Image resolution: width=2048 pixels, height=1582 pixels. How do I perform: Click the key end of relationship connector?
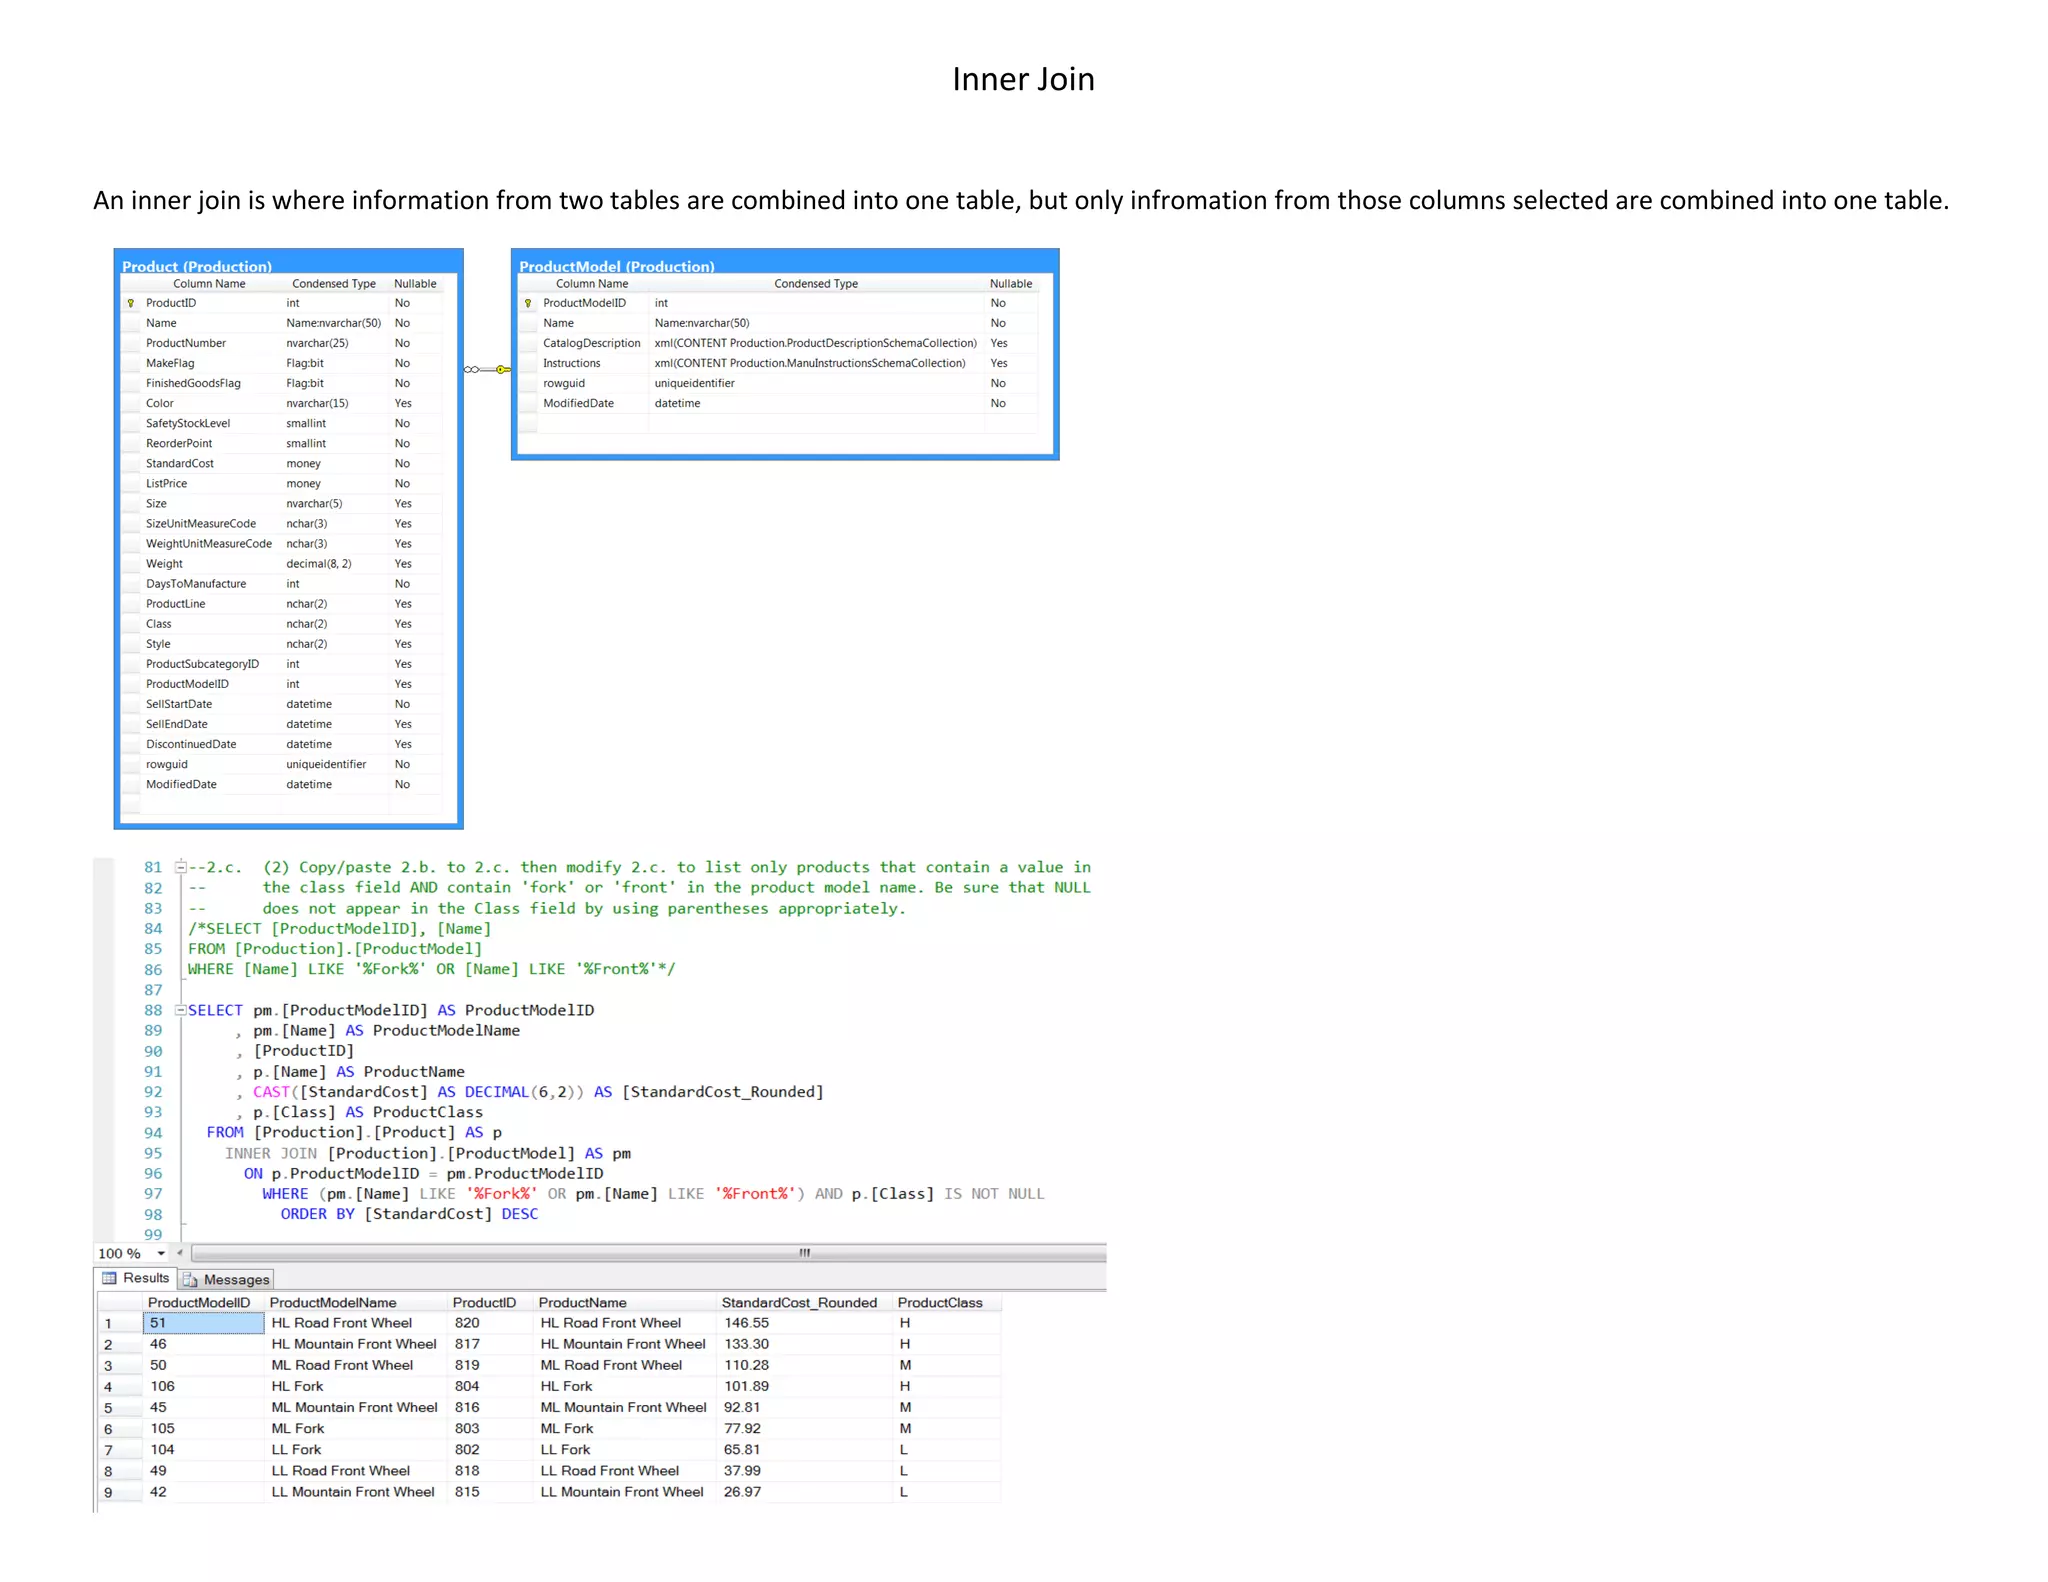pyautogui.click(x=502, y=370)
